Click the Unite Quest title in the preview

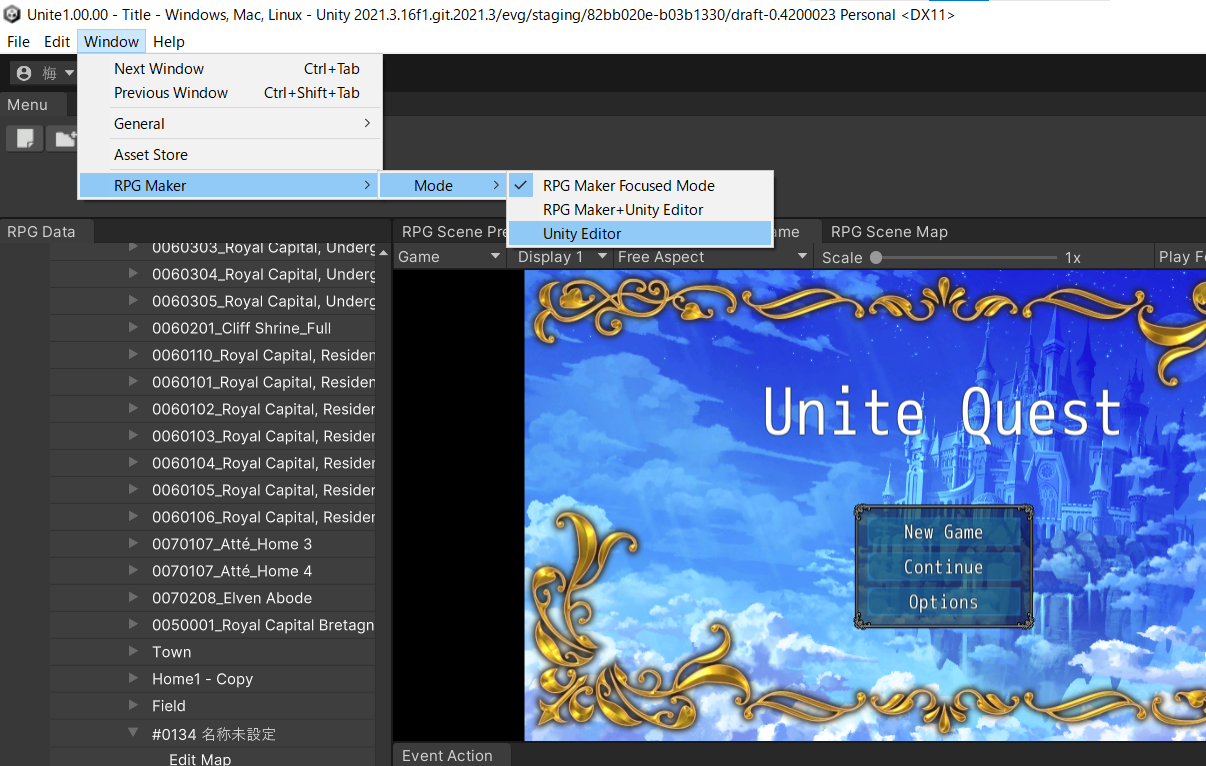pyautogui.click(x=941, y=412)
